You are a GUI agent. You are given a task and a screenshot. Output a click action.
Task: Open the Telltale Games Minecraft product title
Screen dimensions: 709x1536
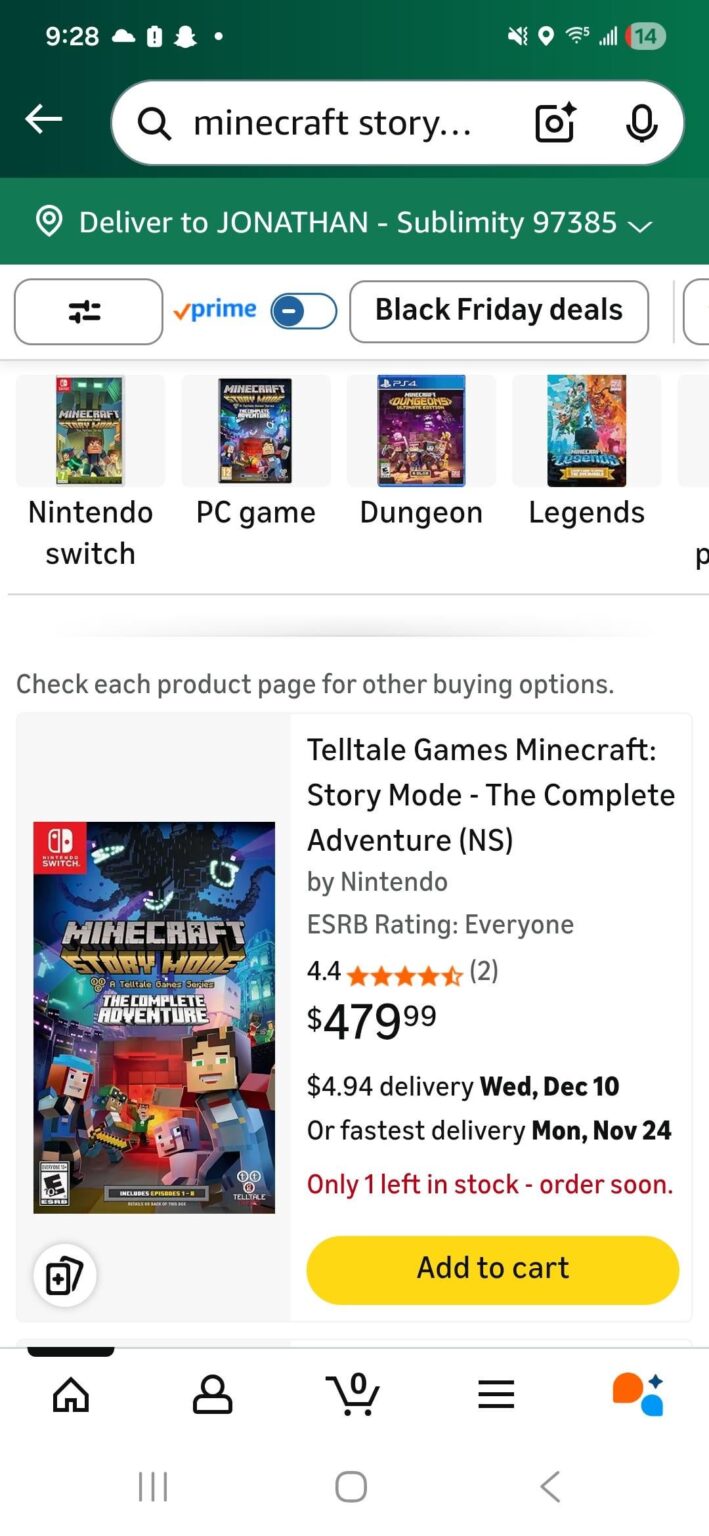tap(490, 794)
